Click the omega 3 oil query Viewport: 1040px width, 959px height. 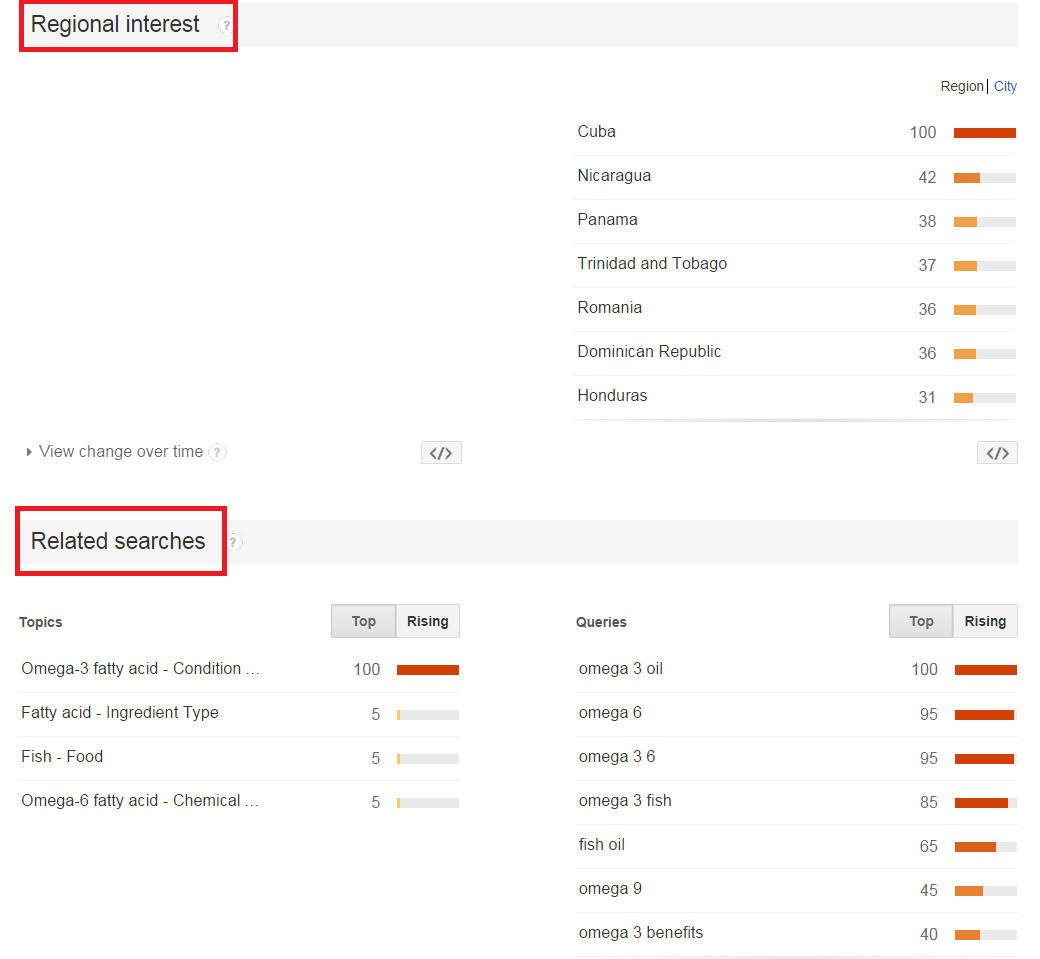pyautogui.click(x=620, y=668)
